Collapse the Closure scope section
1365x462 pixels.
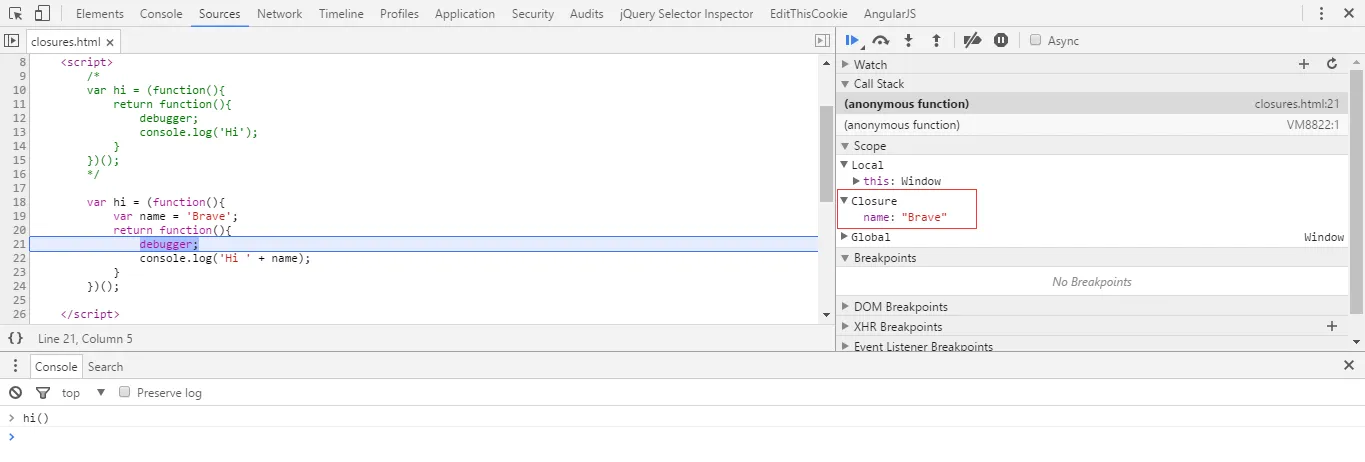pyautogui.click(x=844, y=201)
